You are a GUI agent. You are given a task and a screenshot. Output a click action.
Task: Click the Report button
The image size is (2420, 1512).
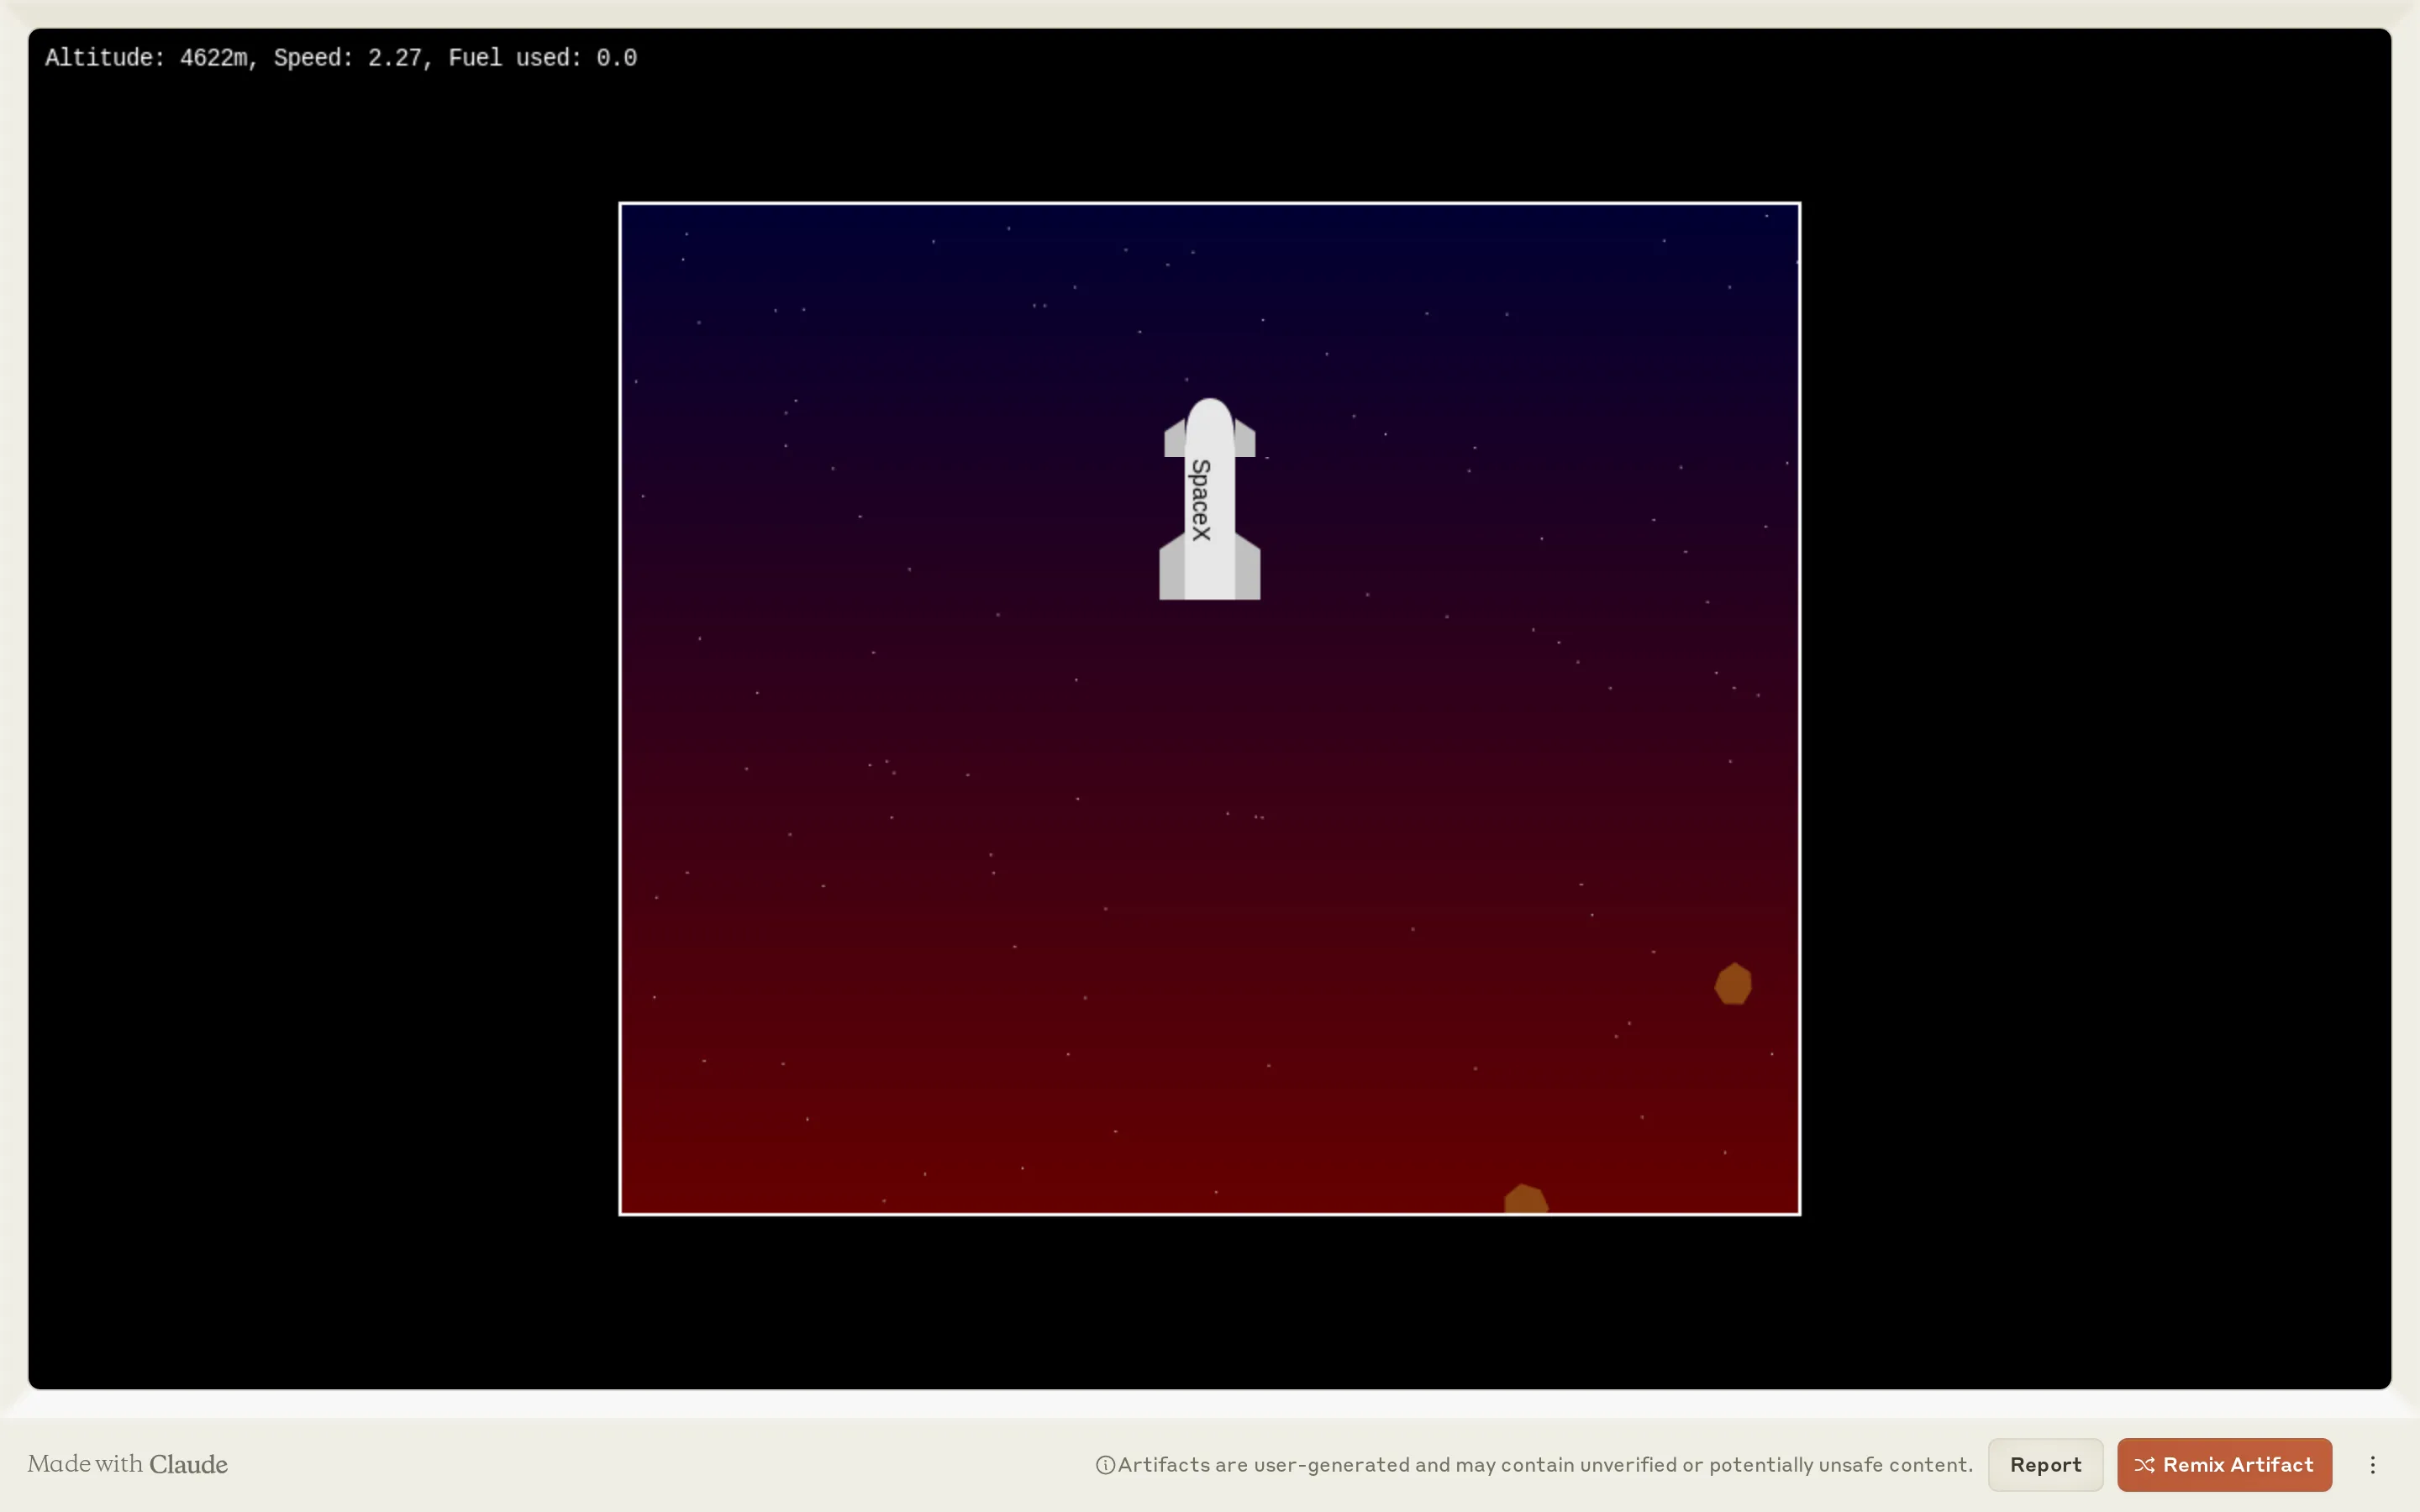point(2045,1464)
